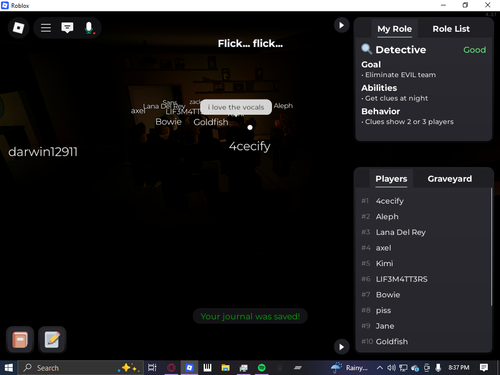500x375 pixels.
Task: Open the orange journal book icon
Action: [x=20, y=340]
